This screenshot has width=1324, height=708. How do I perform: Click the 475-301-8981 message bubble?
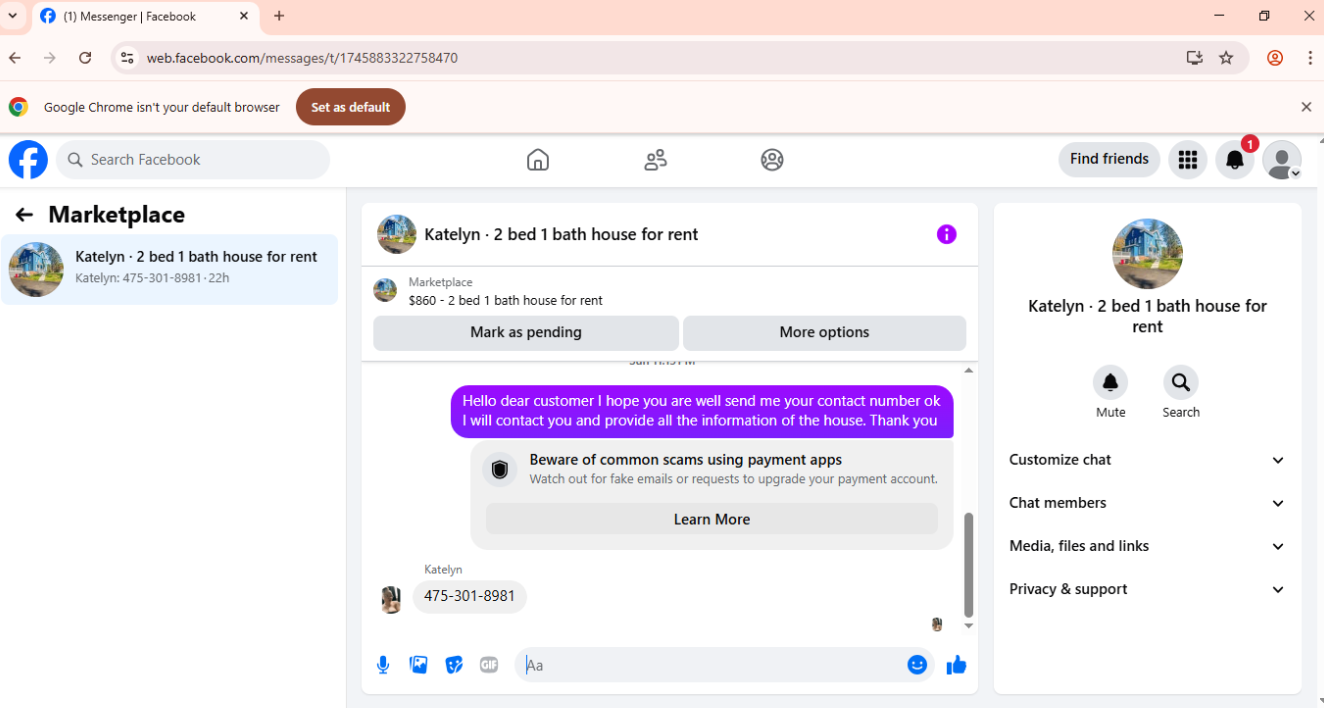click(469, 597)
